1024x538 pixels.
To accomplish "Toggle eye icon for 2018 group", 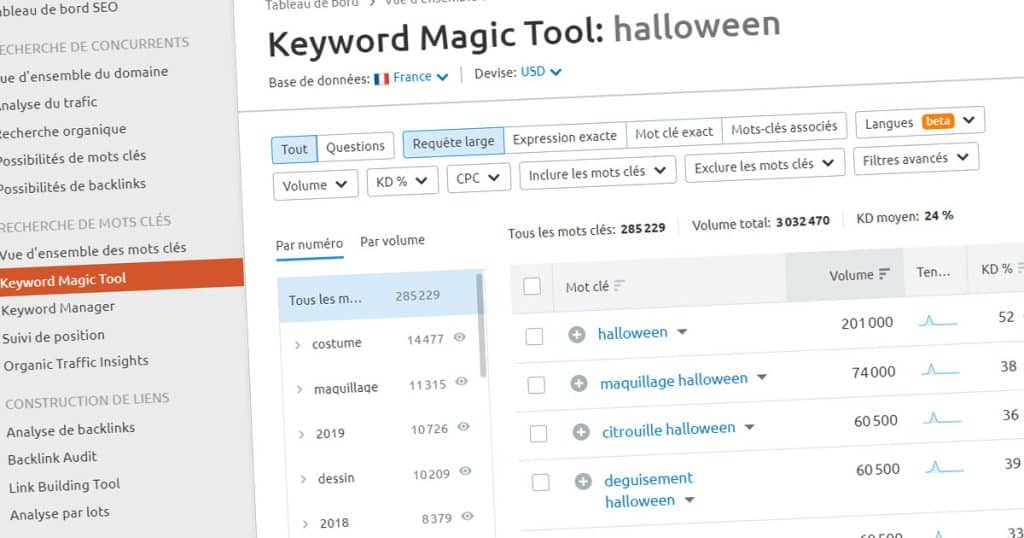I will (468, 516).
